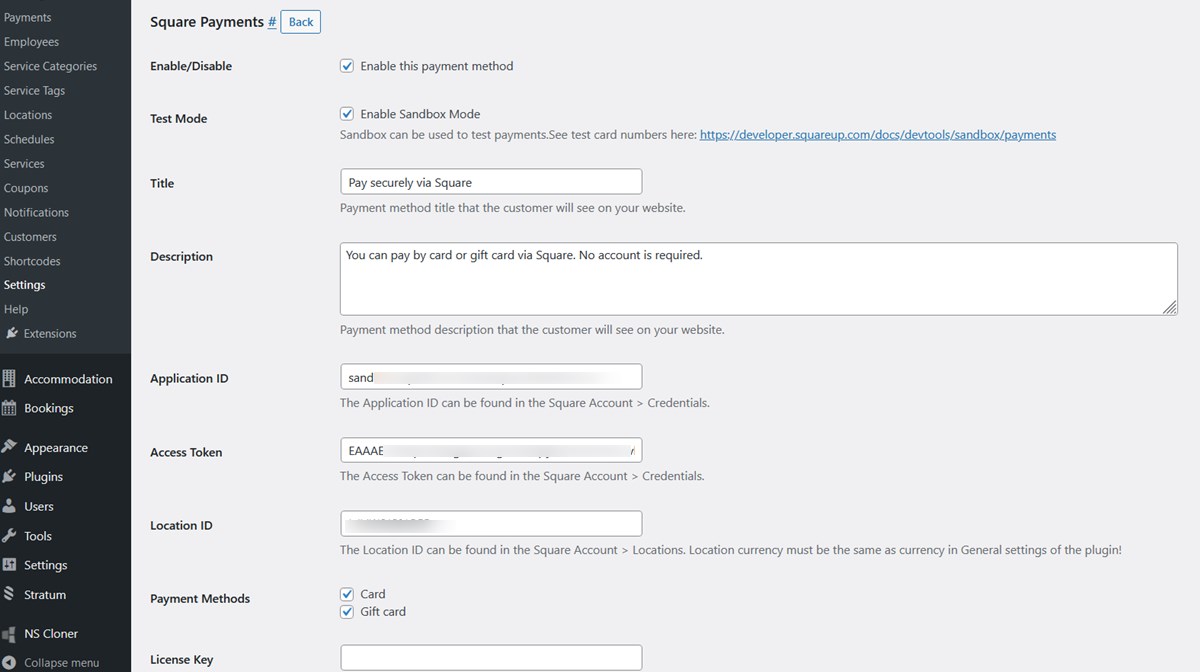
Task: Go to Service Tags
Action: click(34, 90)
